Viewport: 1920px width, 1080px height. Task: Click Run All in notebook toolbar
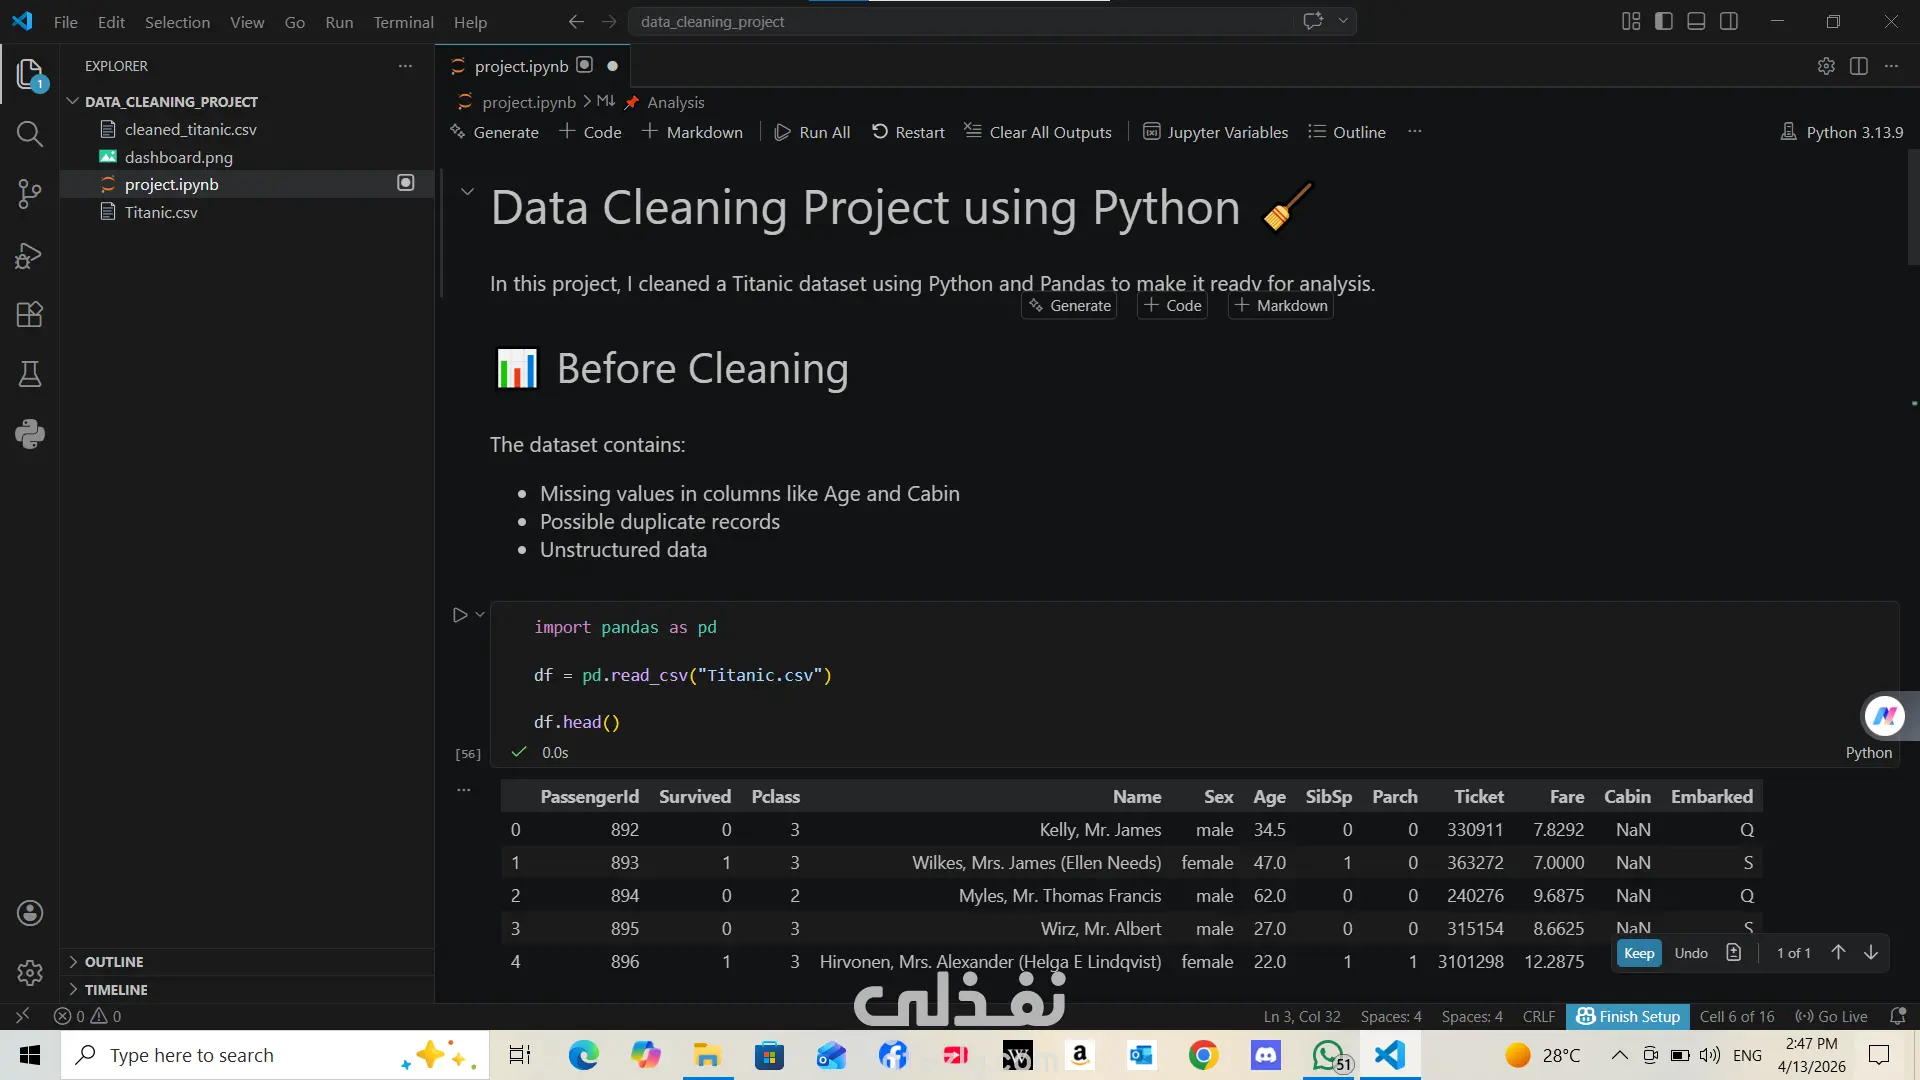tap(813, 132)
